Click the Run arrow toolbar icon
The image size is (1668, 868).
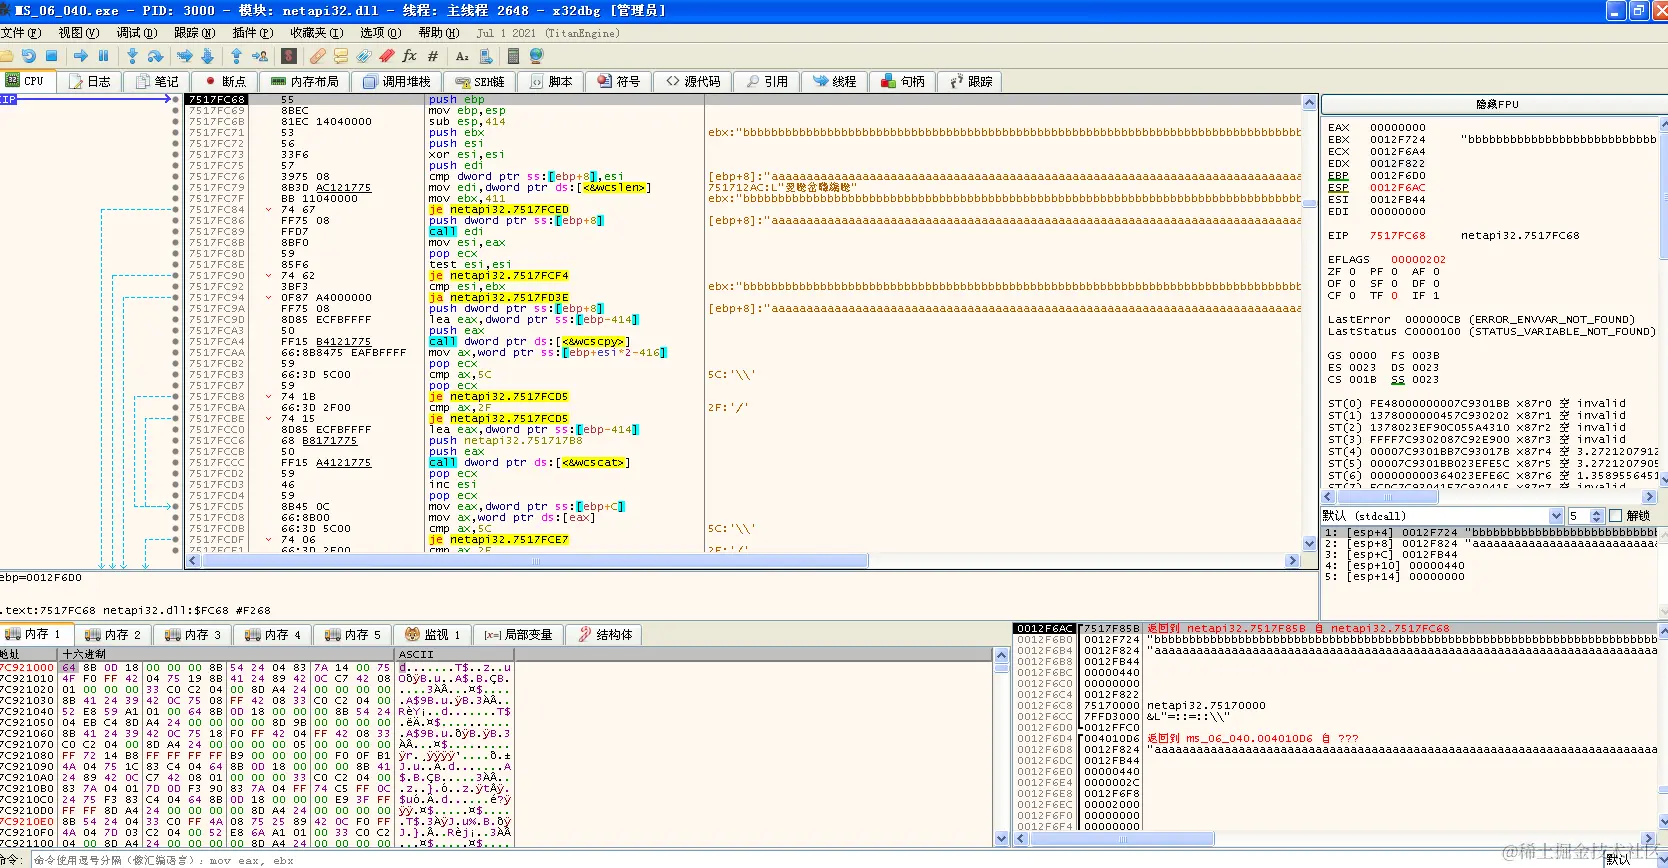pos(81,56)
